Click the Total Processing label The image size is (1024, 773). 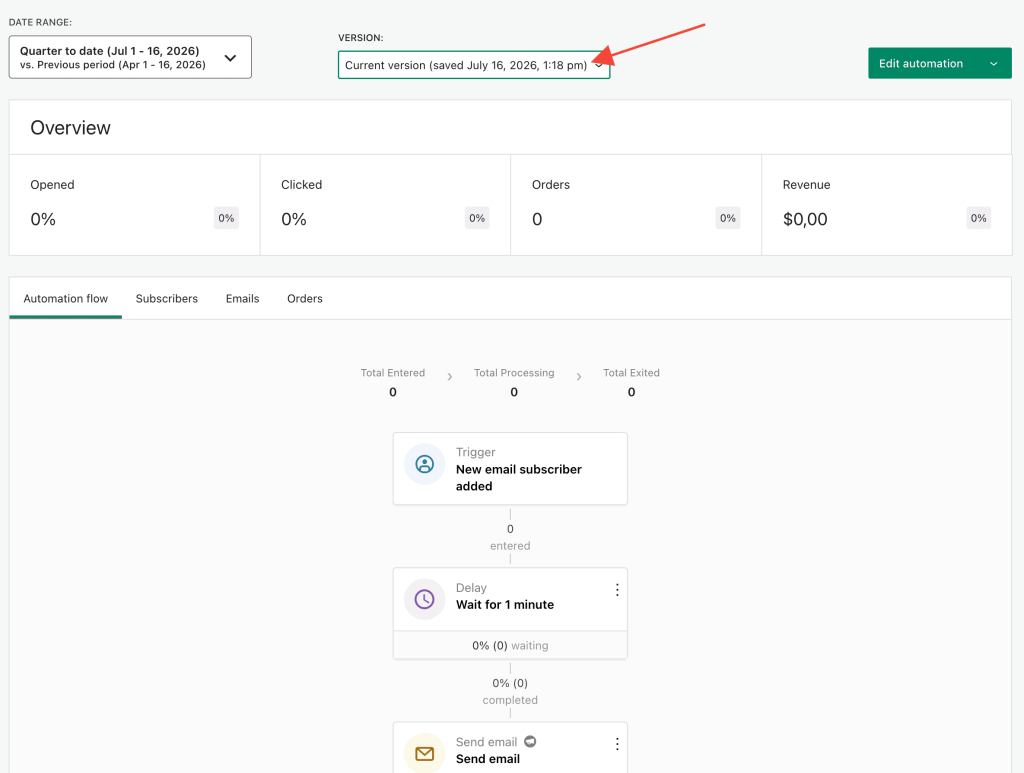(514, 373)
